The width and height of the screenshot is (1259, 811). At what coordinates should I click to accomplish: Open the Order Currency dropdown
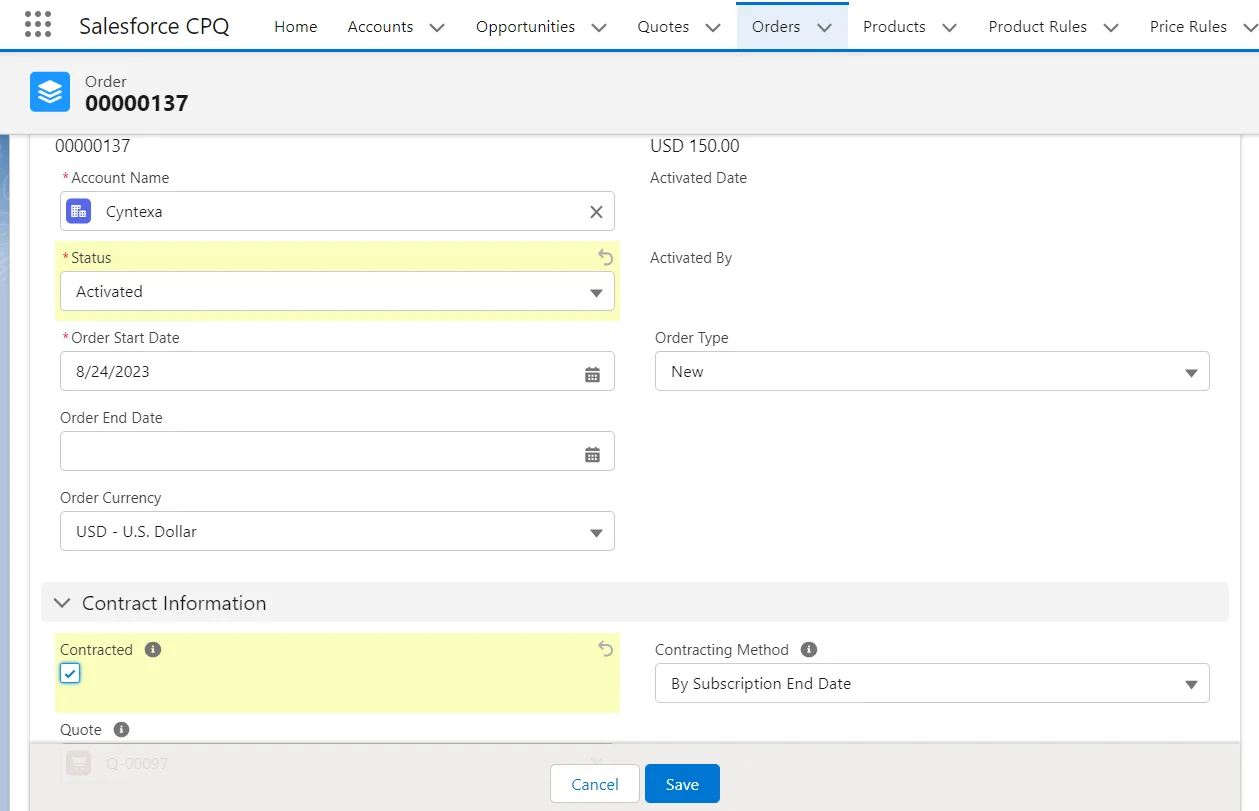coord(337,531)
